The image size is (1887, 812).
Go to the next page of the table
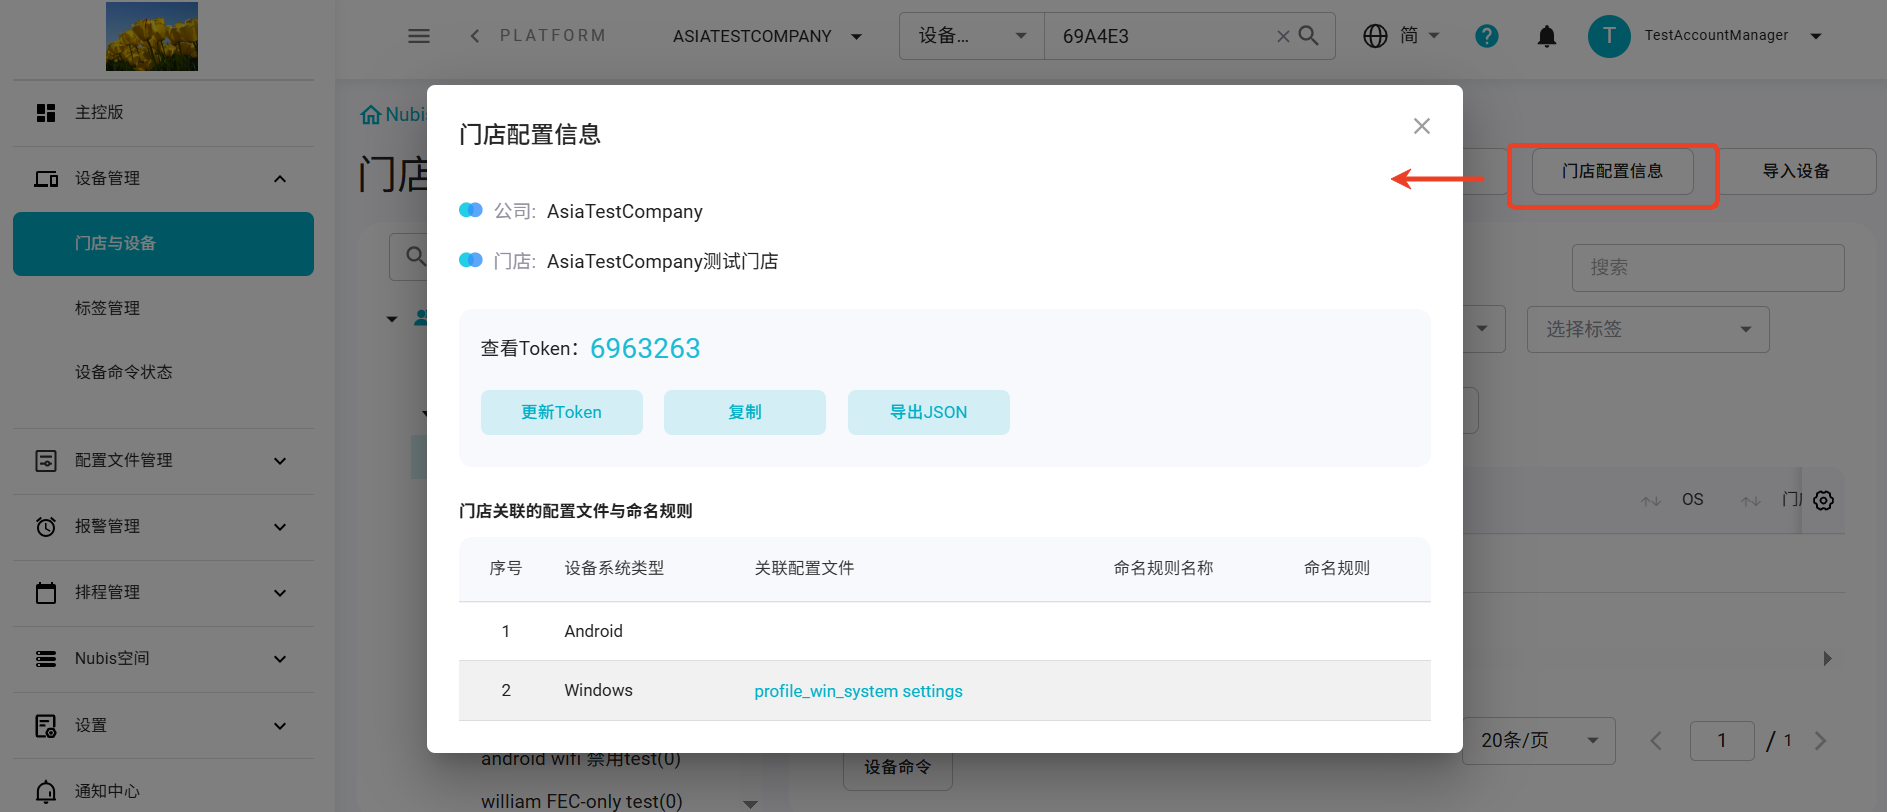click(1820, 741)
